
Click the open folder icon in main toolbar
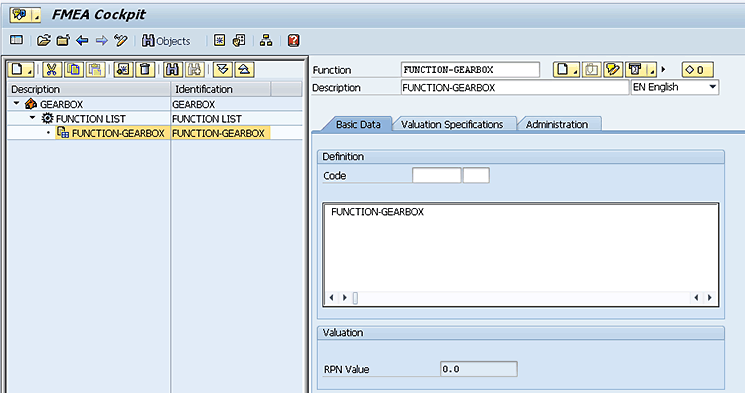(x=44, y=41)
